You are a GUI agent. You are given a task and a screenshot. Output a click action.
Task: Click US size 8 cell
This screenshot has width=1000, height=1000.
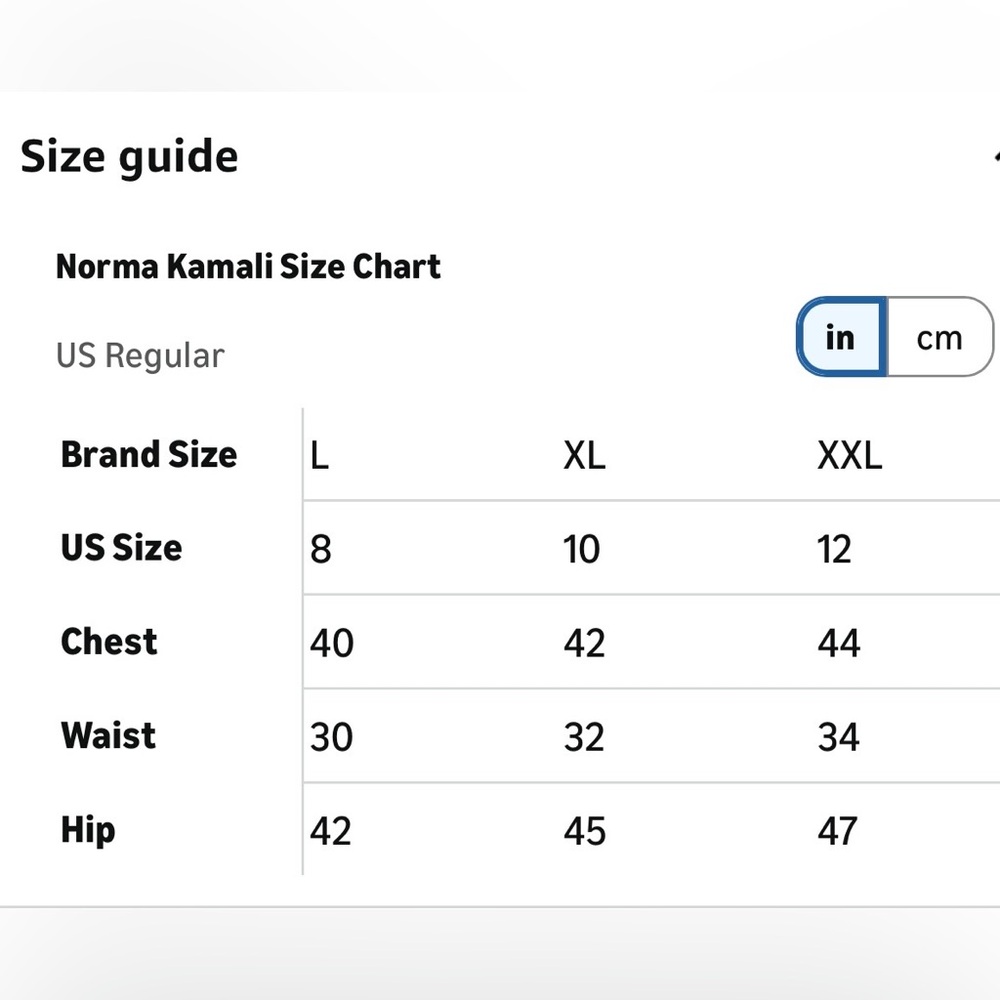click(321, 549)
